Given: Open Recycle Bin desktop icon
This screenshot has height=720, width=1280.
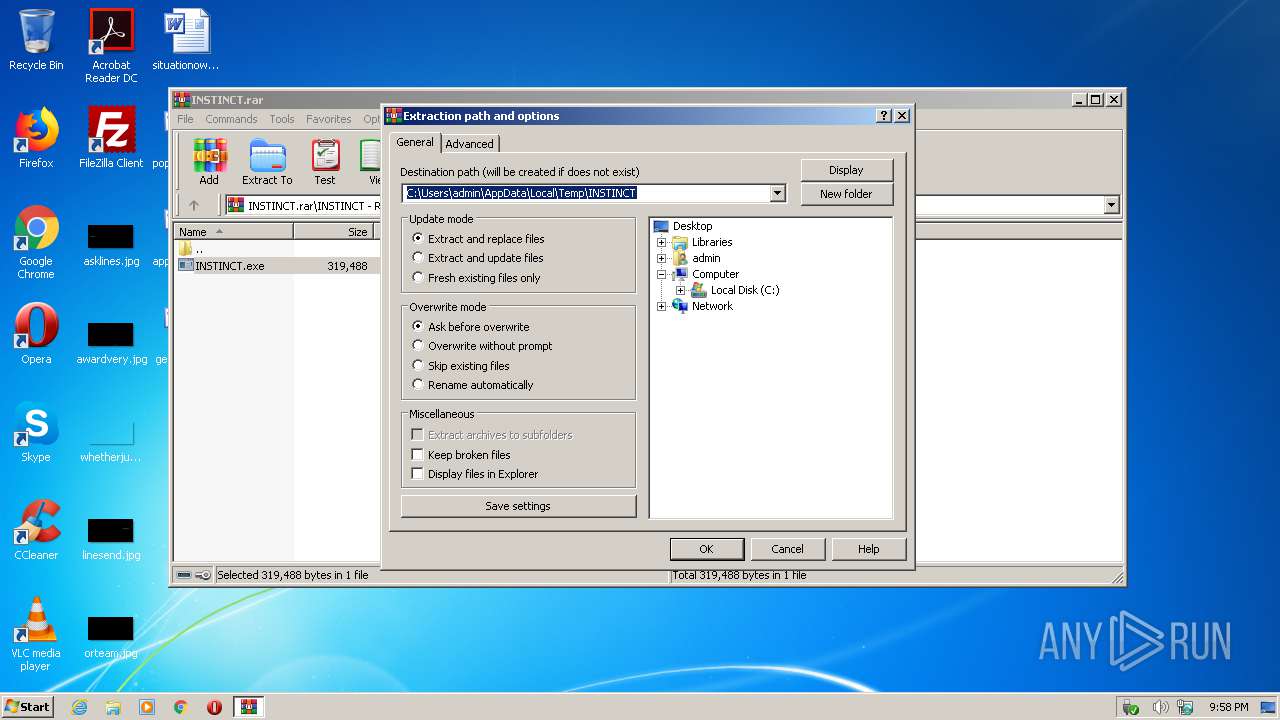Looking at the screenshot, I should pos(36,40).
